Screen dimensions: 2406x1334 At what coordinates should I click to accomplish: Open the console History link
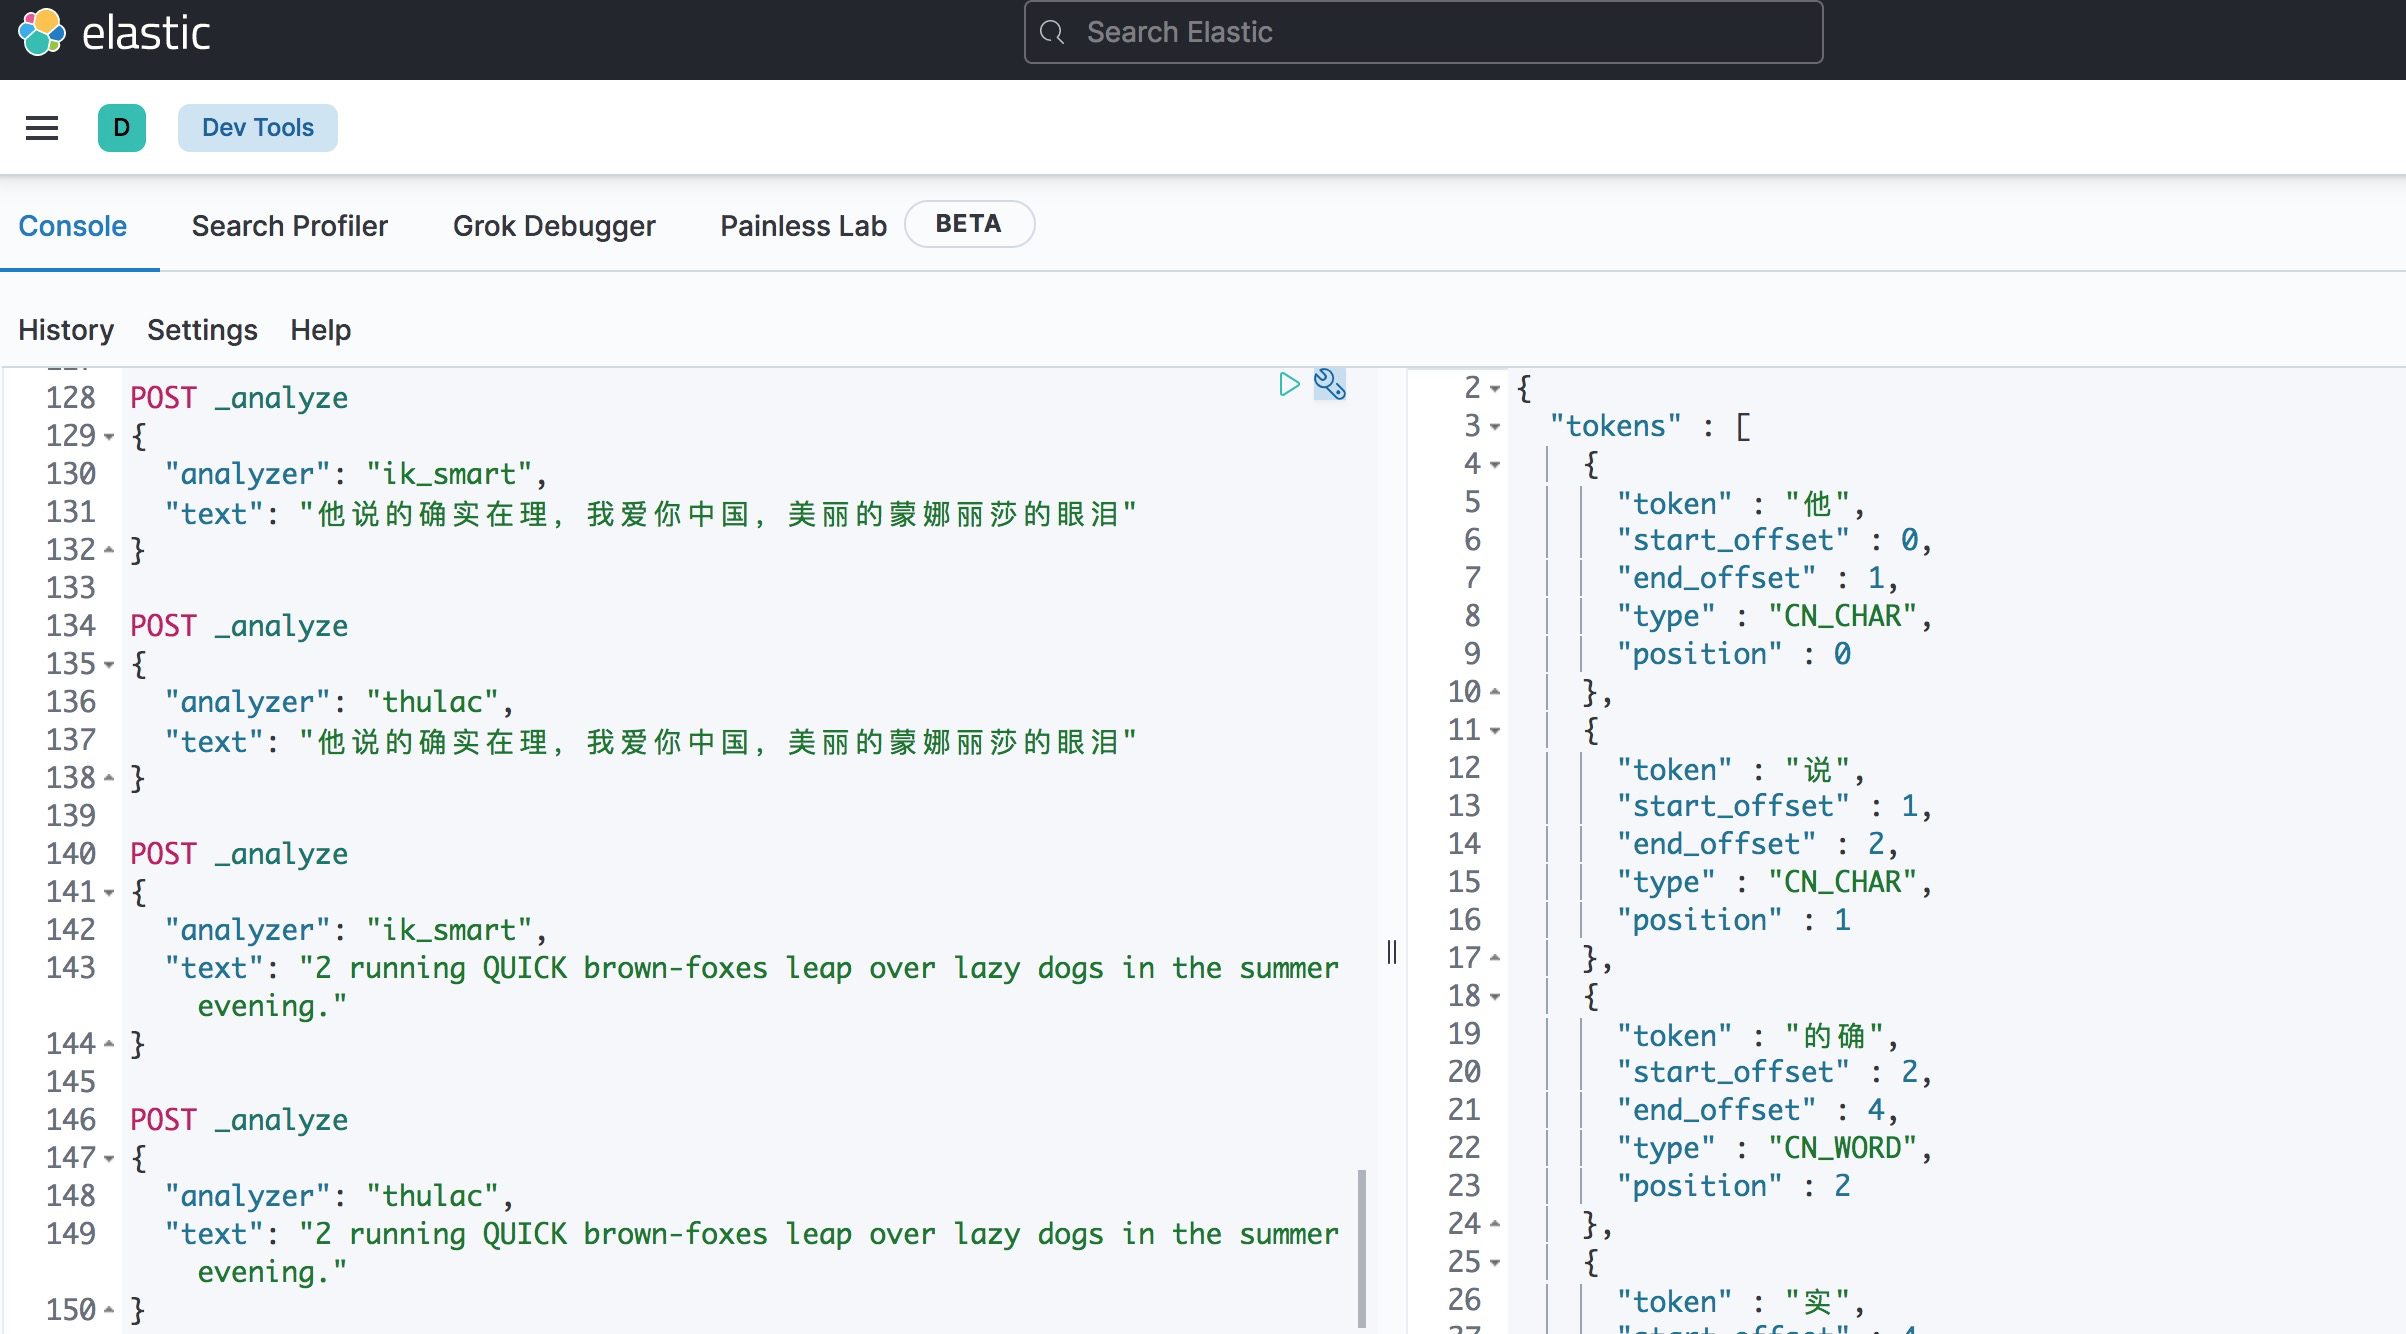tap(66, 330)
